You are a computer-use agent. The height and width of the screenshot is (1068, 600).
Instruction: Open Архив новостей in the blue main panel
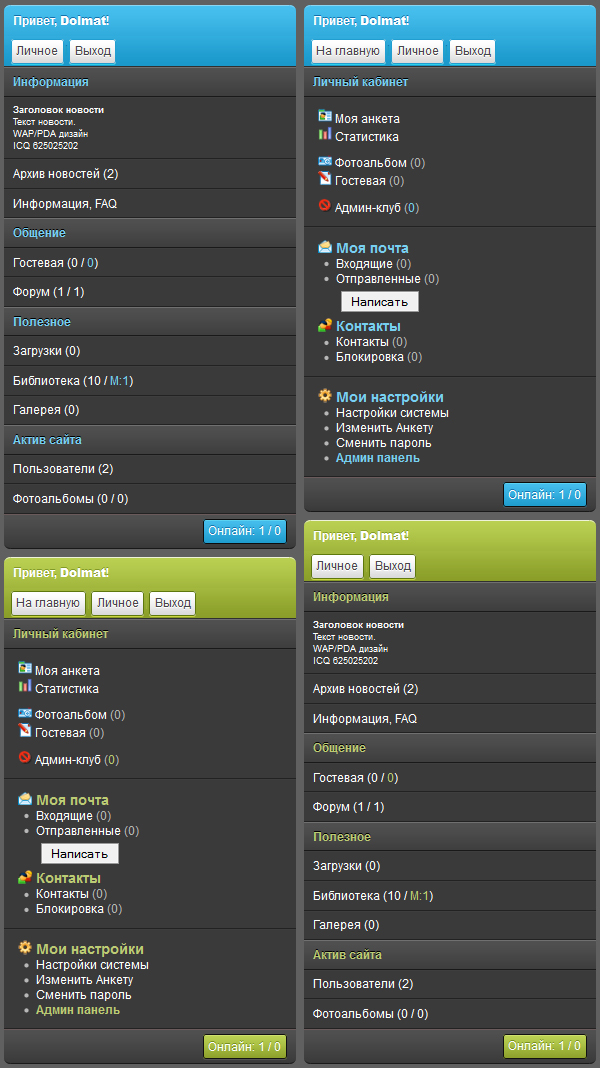click(65, 174)
